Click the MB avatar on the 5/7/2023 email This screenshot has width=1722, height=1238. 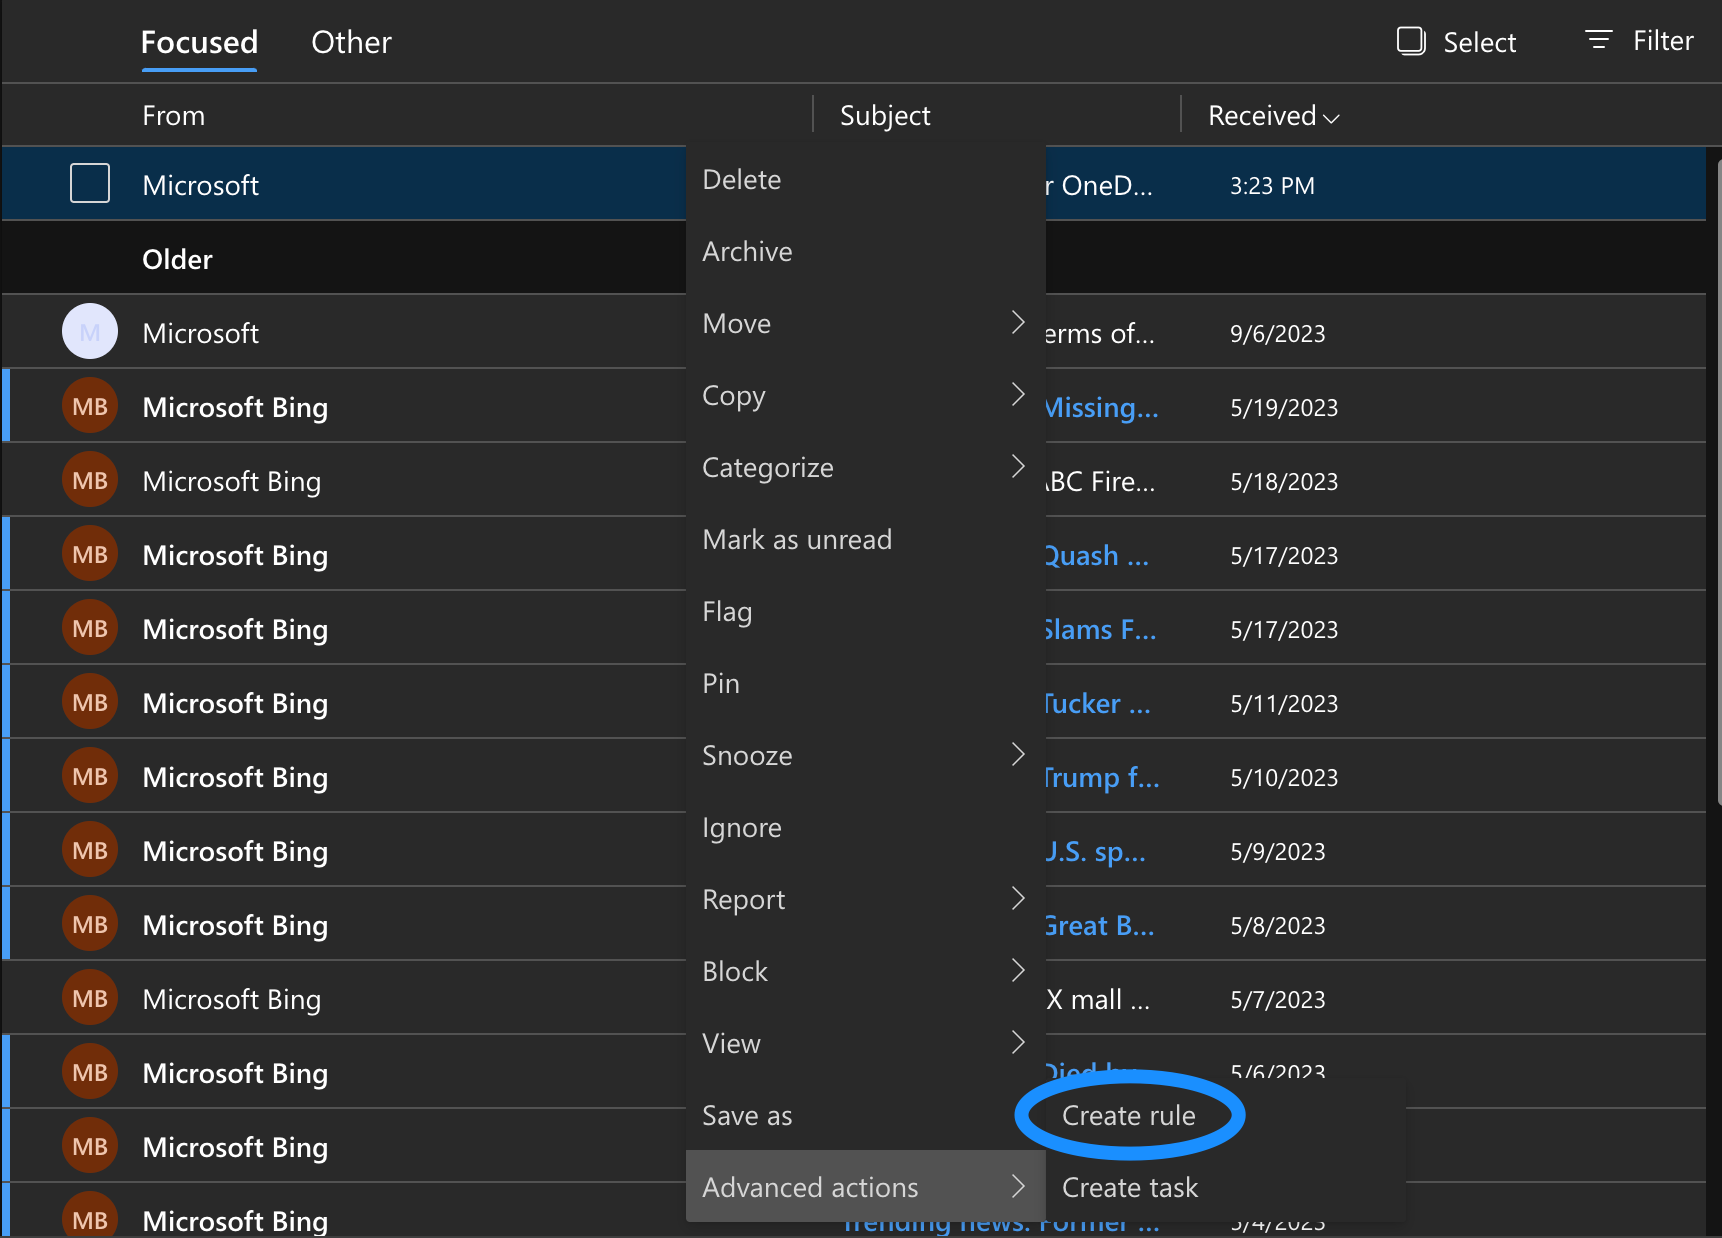click(x=89, y=997)
